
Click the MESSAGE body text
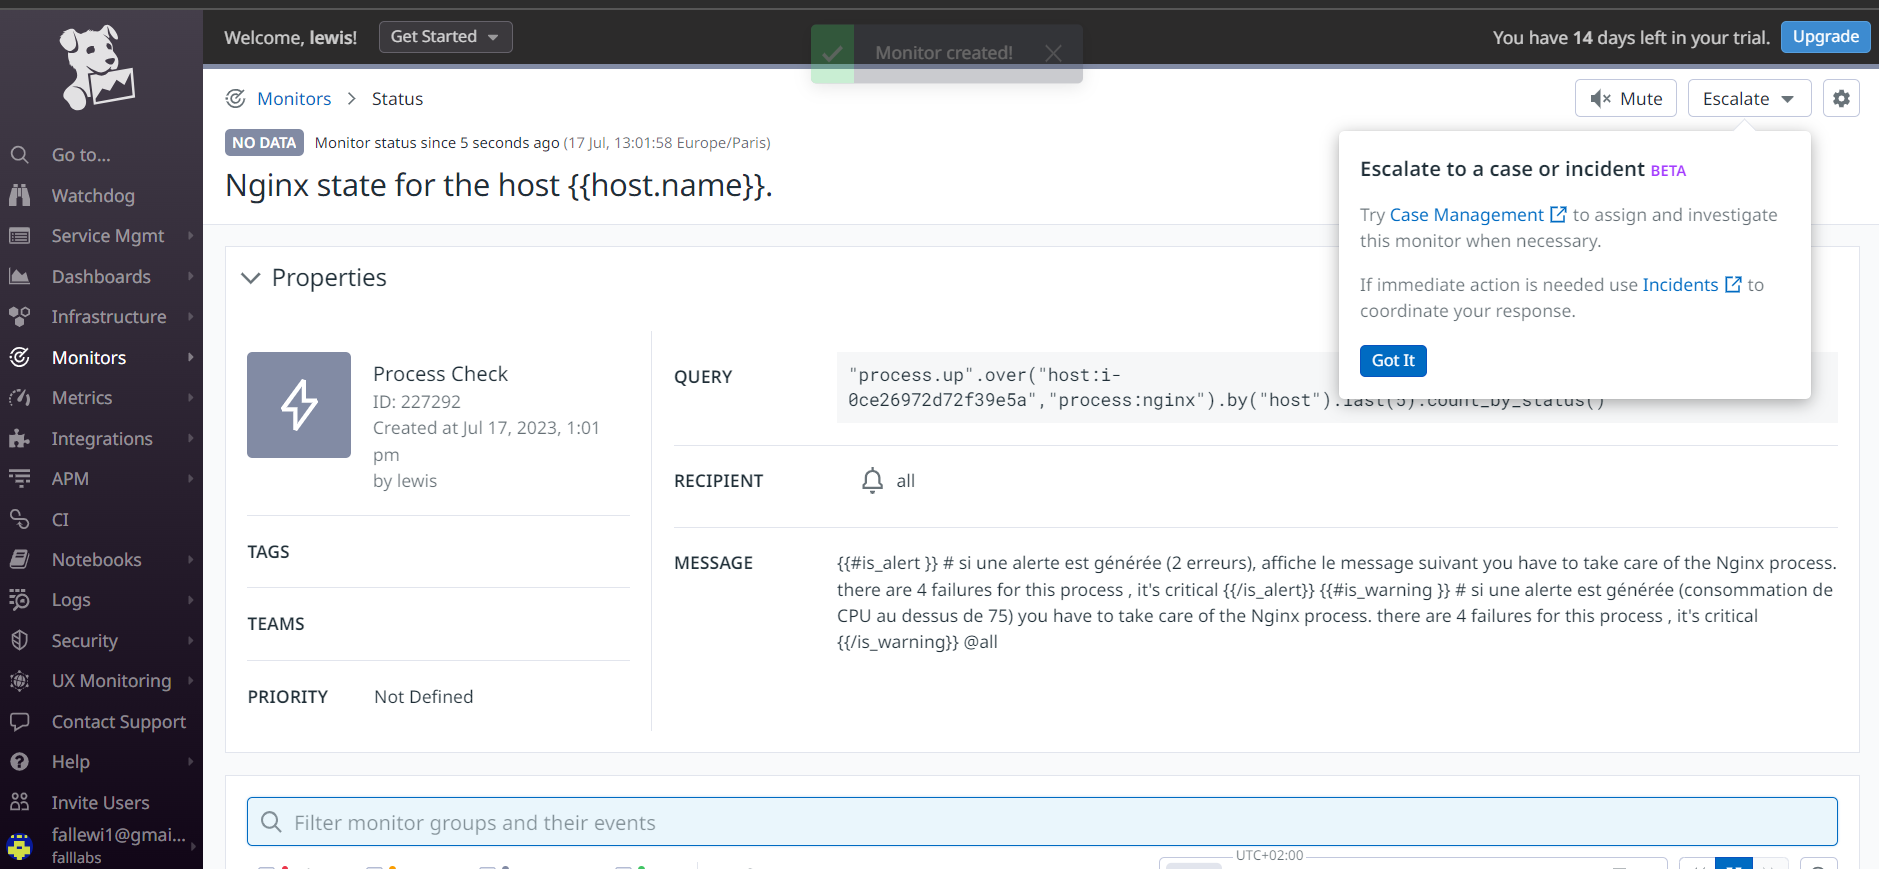(1337, 602)
